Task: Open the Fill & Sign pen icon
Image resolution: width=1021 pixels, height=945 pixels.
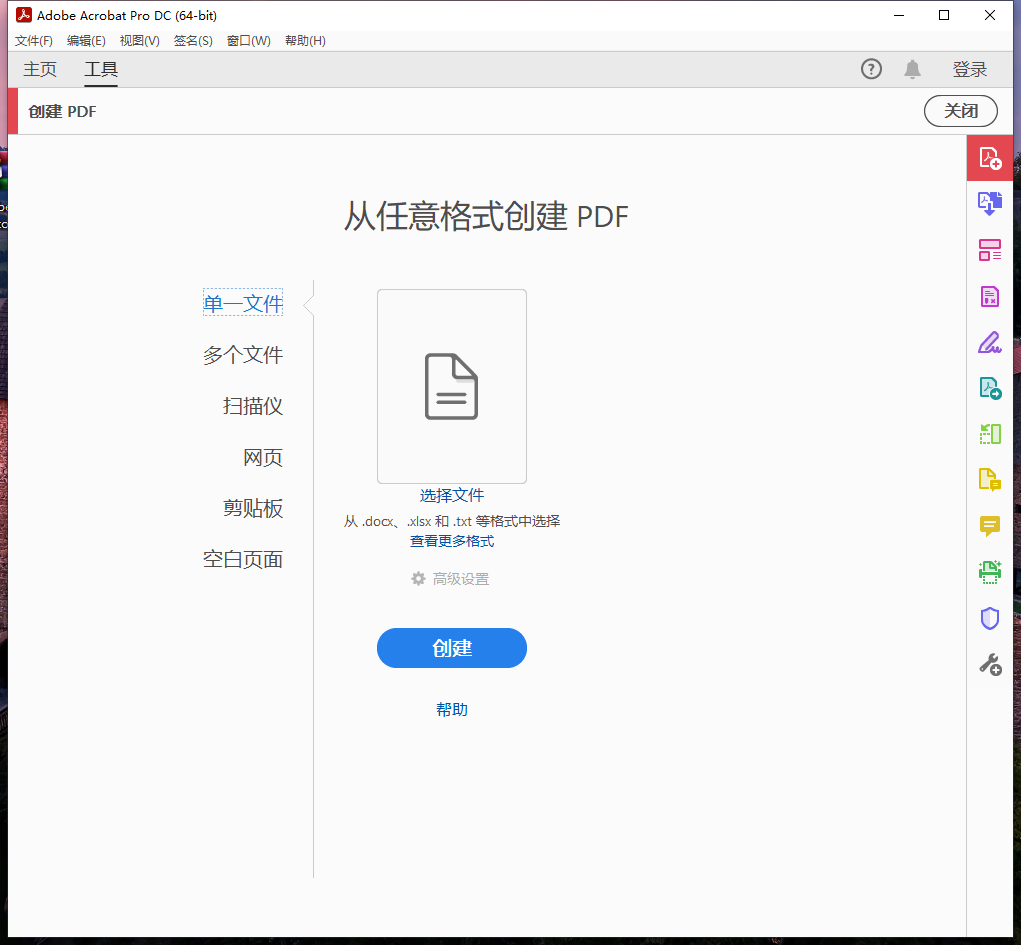Action: 990,342
